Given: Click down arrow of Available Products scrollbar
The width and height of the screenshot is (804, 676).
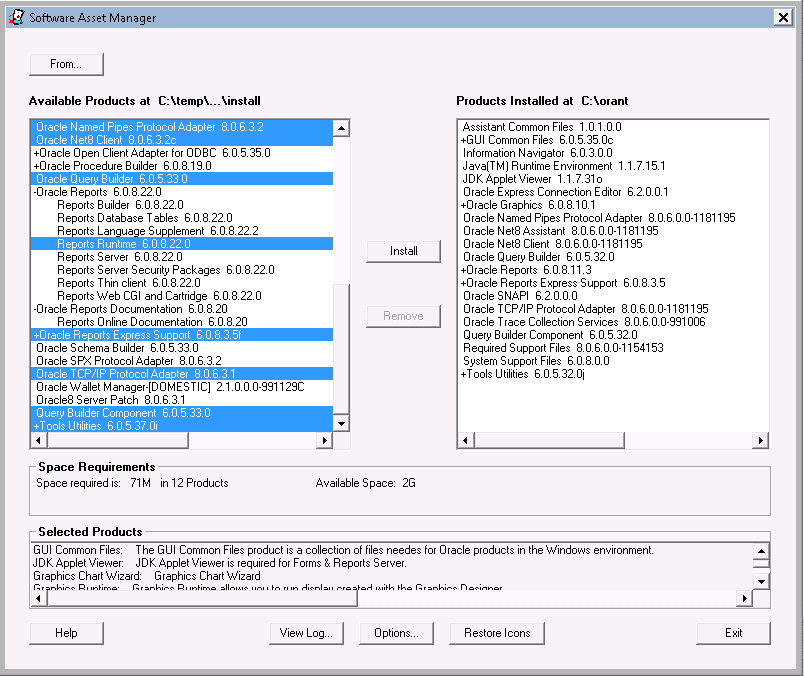Looking at the screenshot, I should 341,424.
